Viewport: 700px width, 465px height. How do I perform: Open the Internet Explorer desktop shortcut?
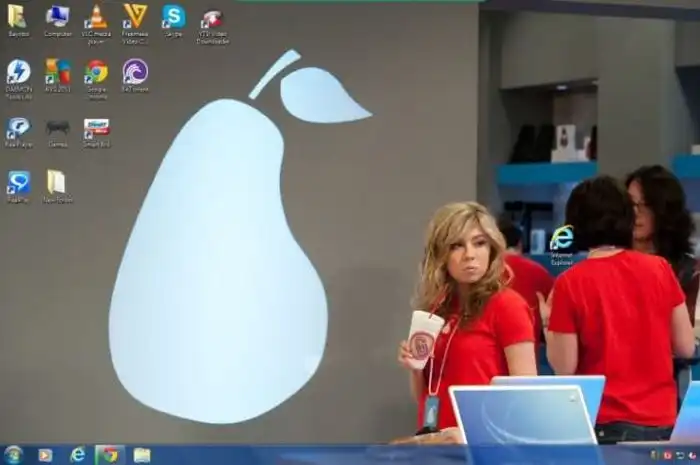coord(562,239)
